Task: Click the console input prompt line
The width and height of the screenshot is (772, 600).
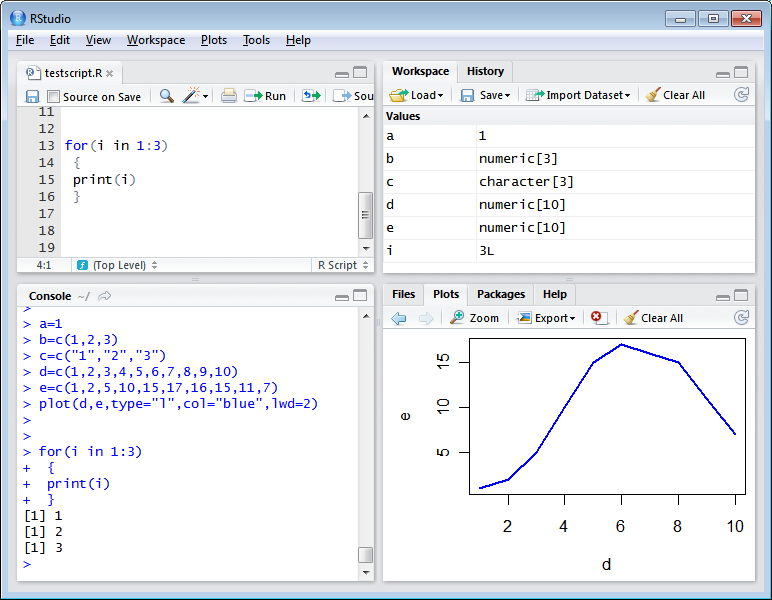Action: [x=187, y=565]
